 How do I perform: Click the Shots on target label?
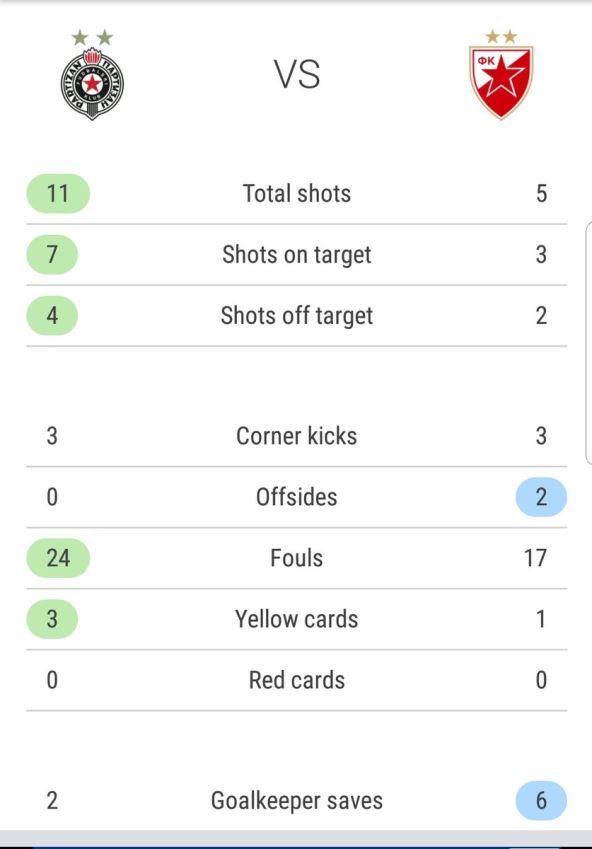(x=297, y=254)
